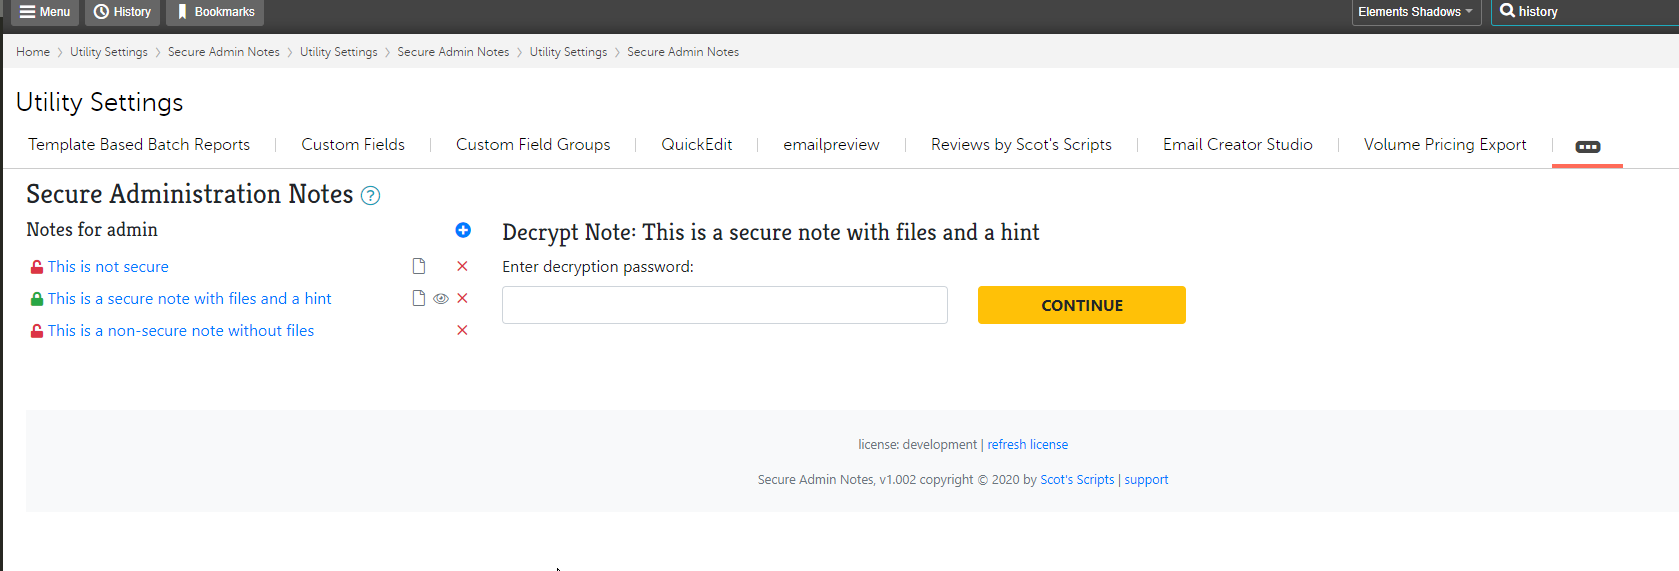This screenshot has width=1679, height=571.
Task: Click the green lock icon on secure note
Action: click(x=37, y=299)
